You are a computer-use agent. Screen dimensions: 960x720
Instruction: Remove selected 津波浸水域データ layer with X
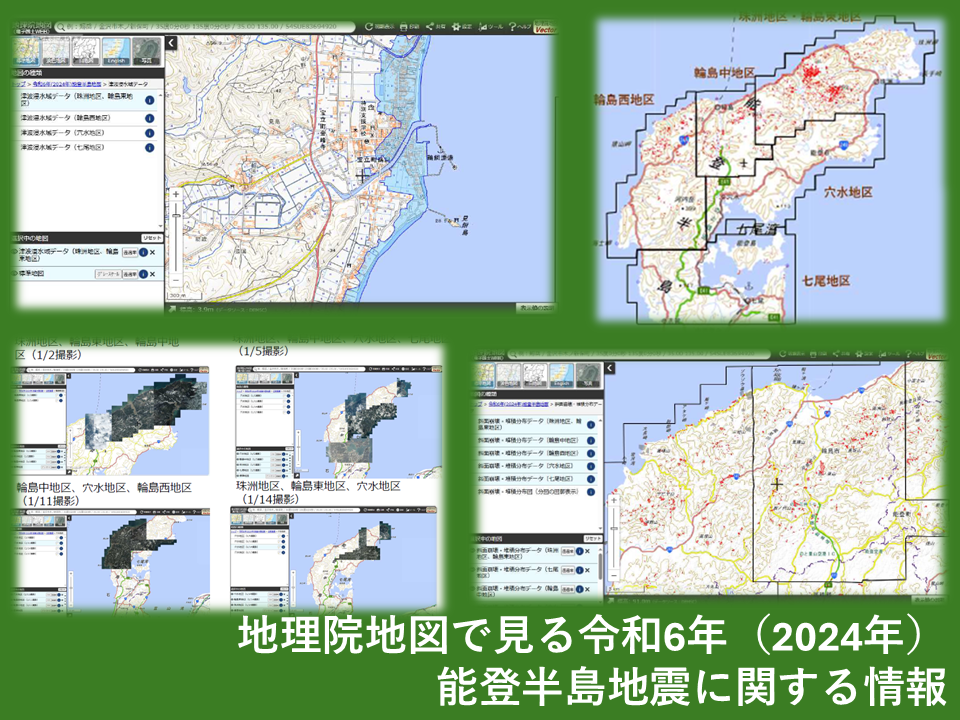(x=152, y=252)
